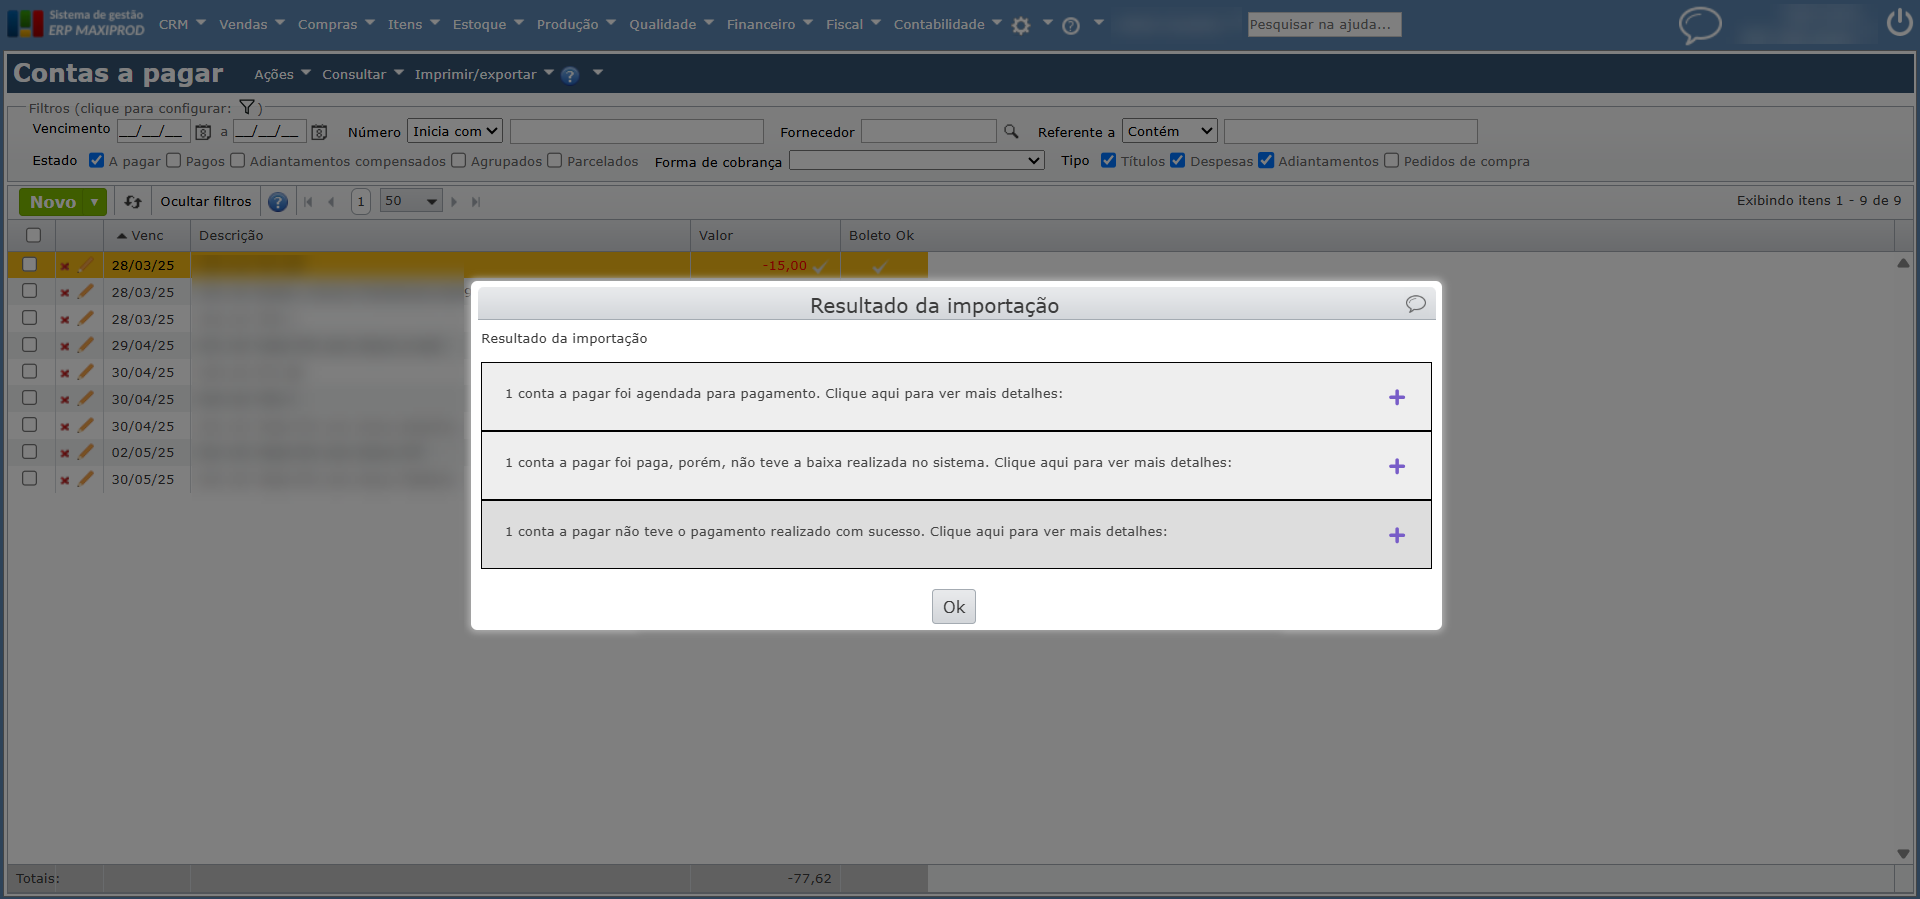Open the dropdown arrow after the help icon in Contas a pagar bar
This screenshot has width=1920, height=899.
[598, 73]
